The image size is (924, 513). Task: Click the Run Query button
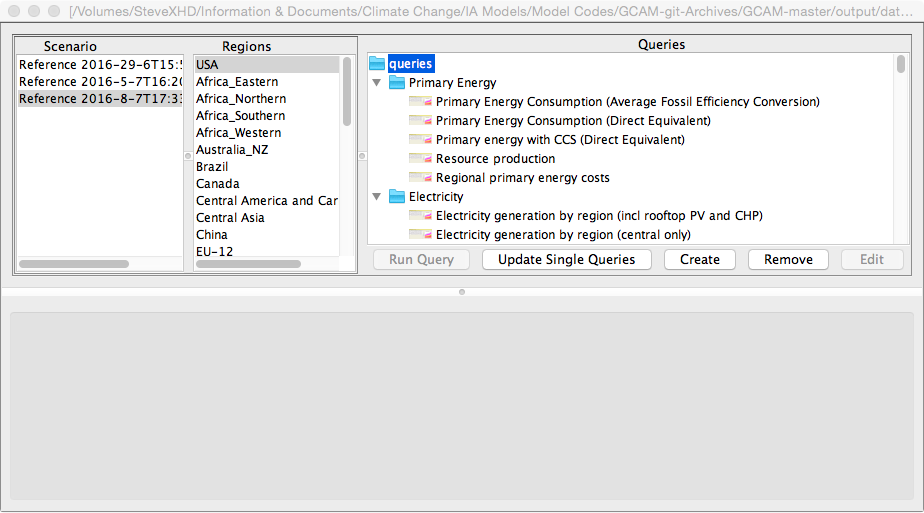tap(421, 260)
